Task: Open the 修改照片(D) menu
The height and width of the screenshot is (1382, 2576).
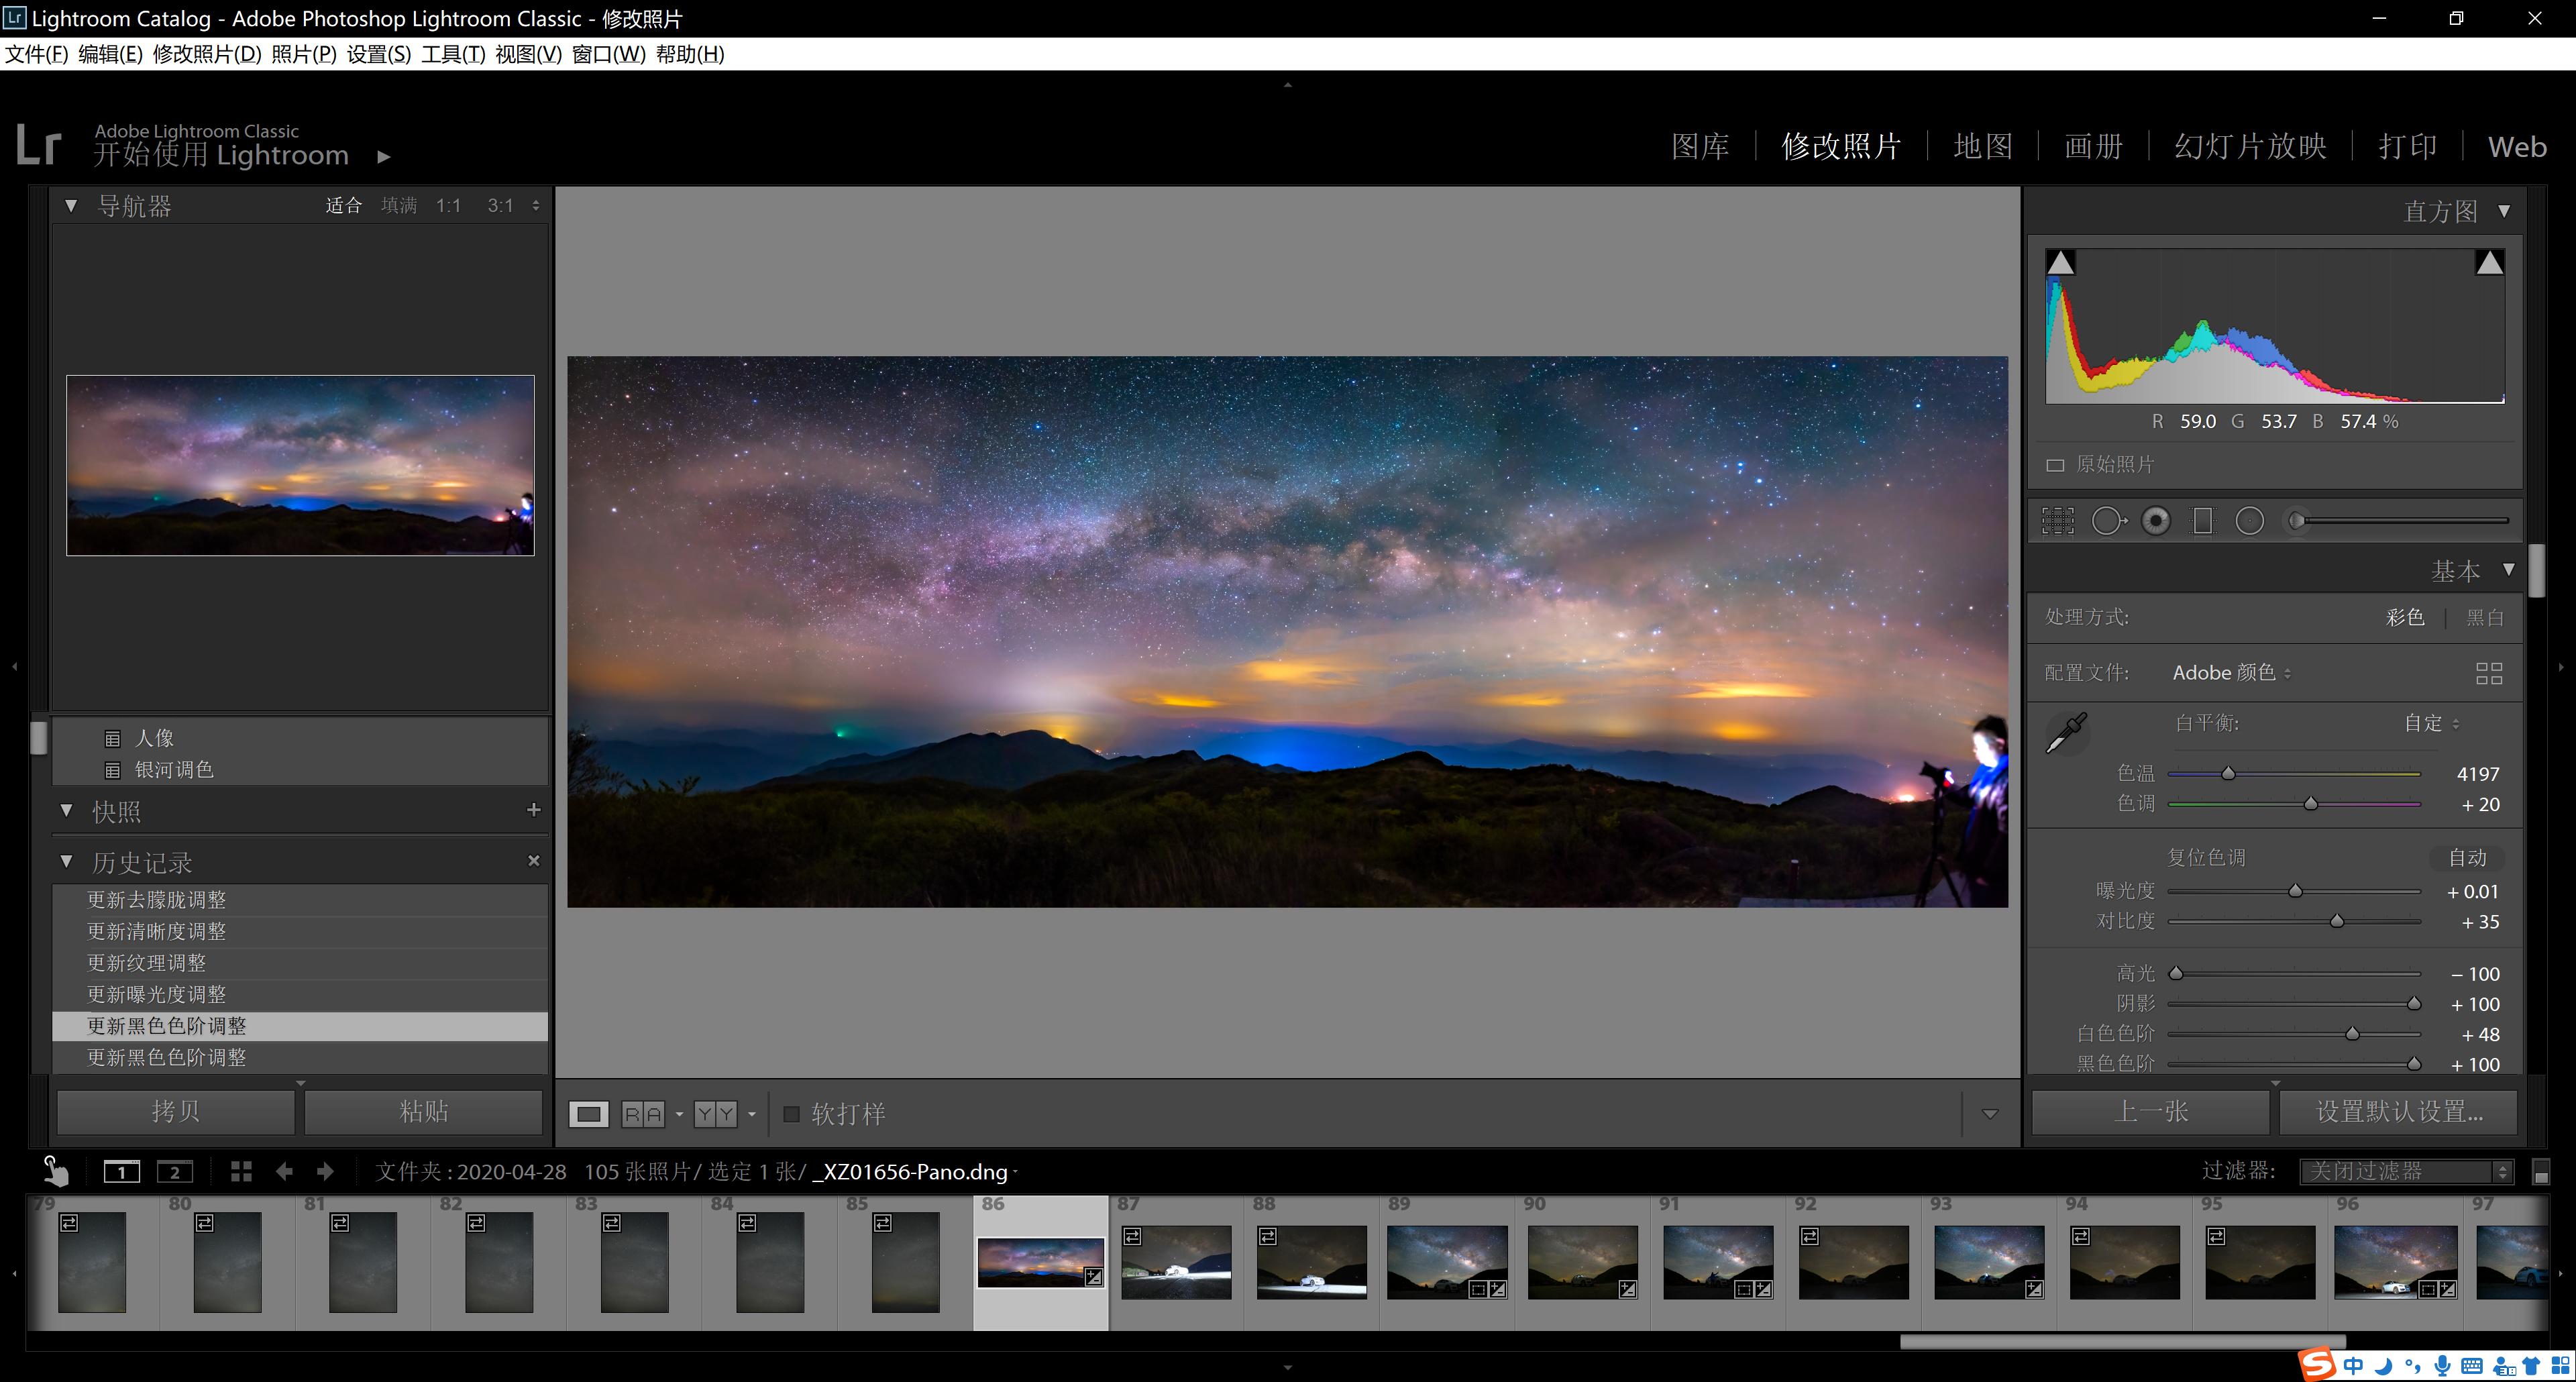Action: 206,54
